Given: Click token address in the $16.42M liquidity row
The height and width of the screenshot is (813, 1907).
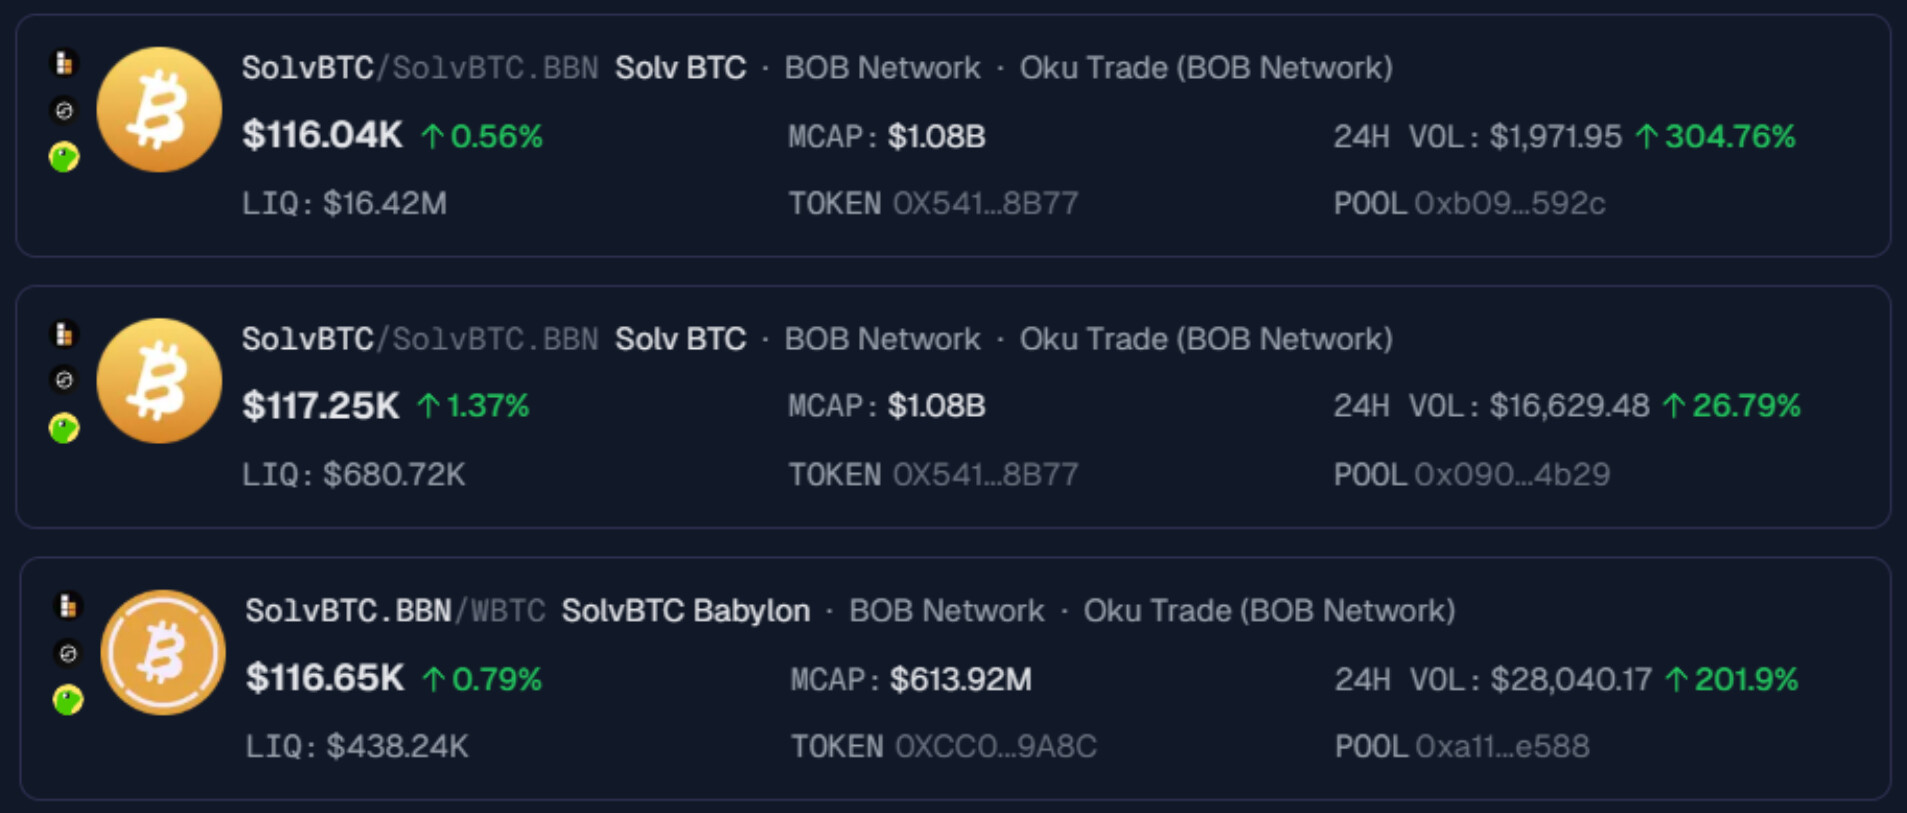Looking at the screenshot, I should click(x=985, y=204).
